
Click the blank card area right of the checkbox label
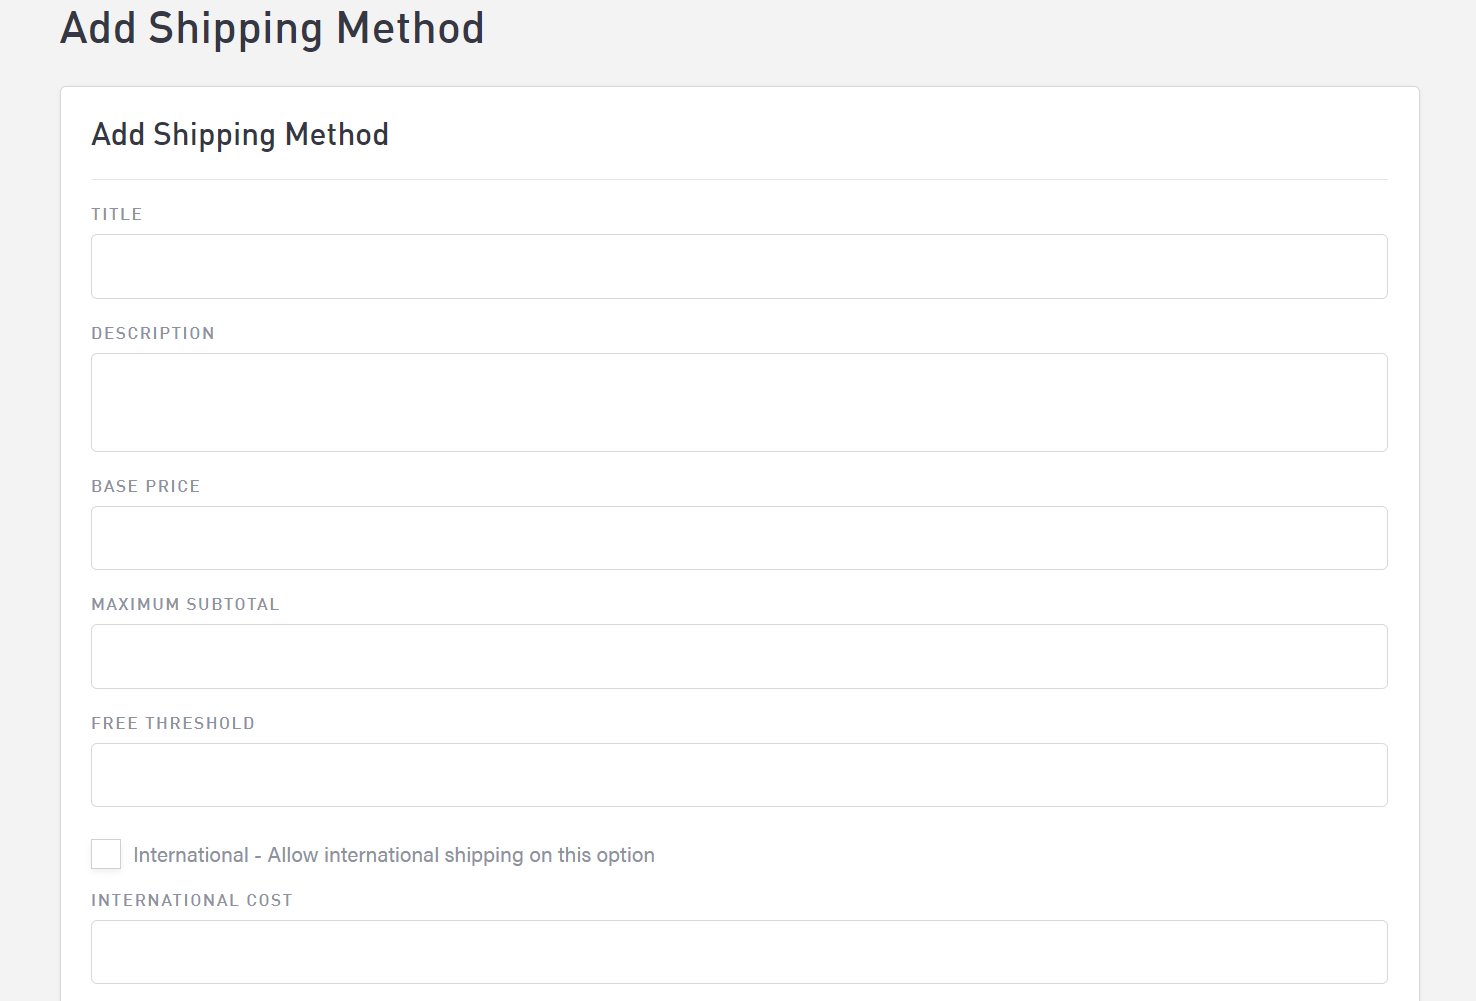click(1000, 855)
